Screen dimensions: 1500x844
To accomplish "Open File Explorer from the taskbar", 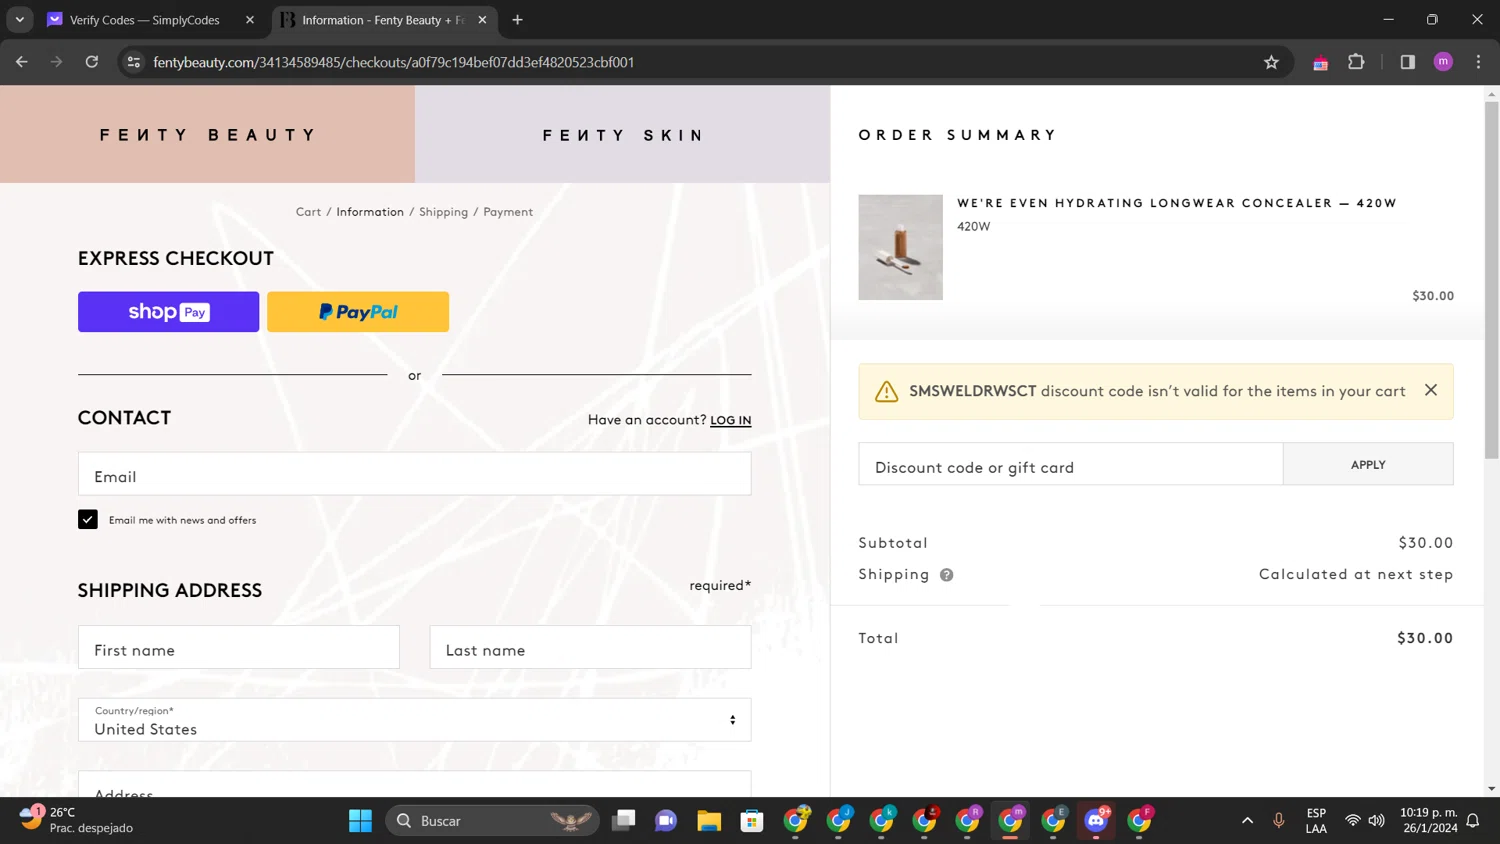I will [x=709, y=821].
